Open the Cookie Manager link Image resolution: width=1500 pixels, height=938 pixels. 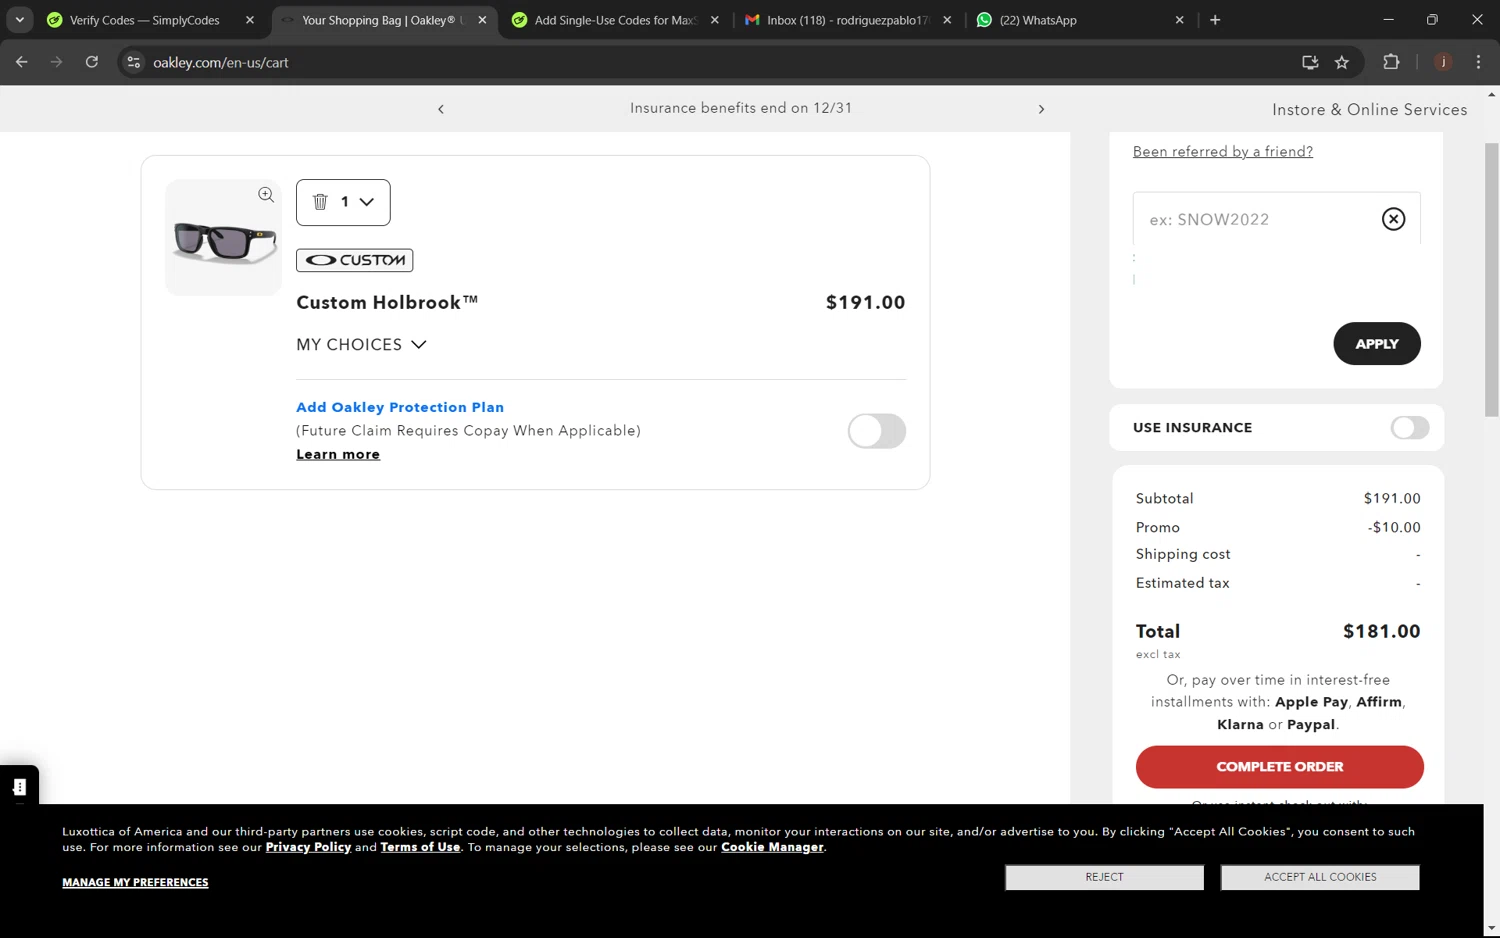(772, 847)
